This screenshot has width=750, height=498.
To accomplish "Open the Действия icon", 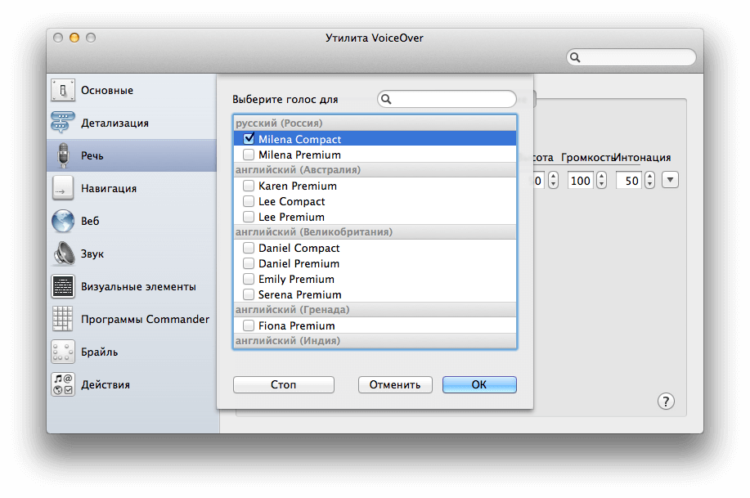I will tap(63, 384).
